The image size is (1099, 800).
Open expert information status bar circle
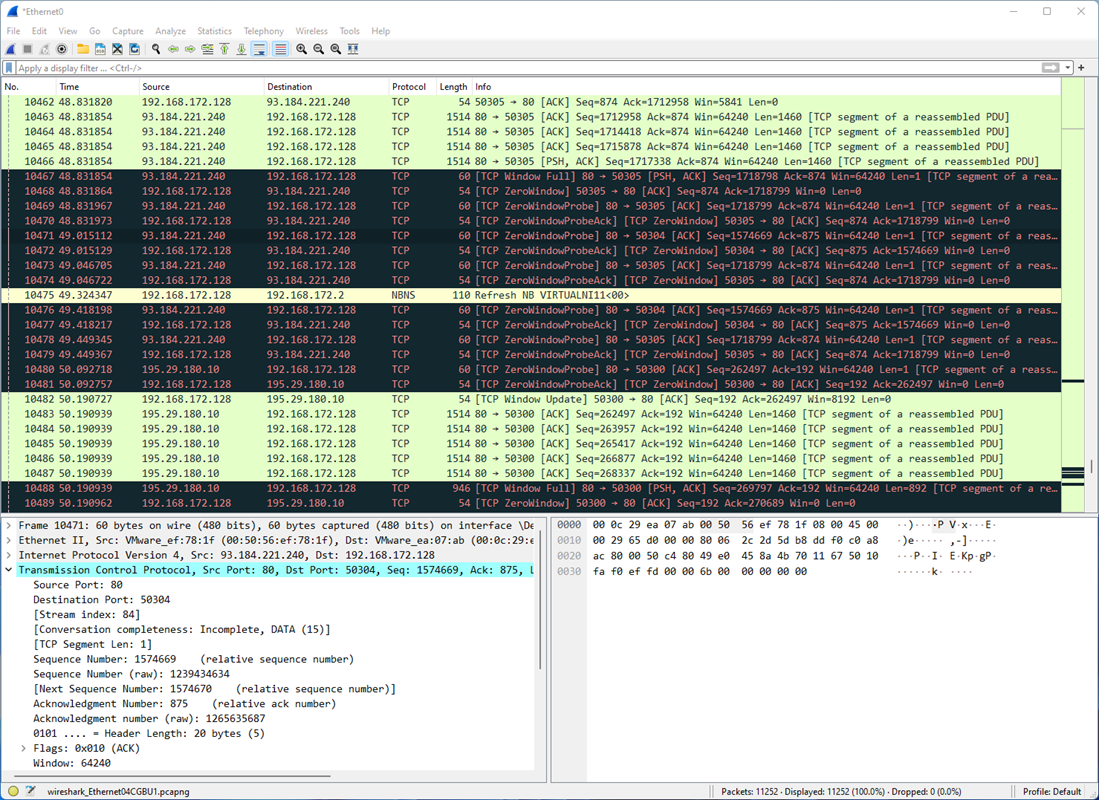(13, 792)
